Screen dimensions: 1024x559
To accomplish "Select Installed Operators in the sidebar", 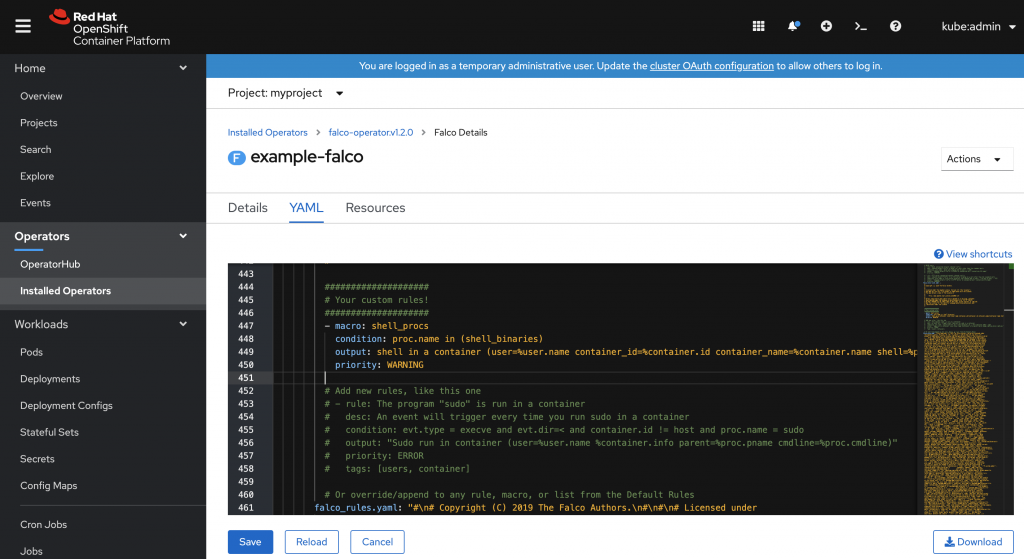I will (x=103, y=291).
